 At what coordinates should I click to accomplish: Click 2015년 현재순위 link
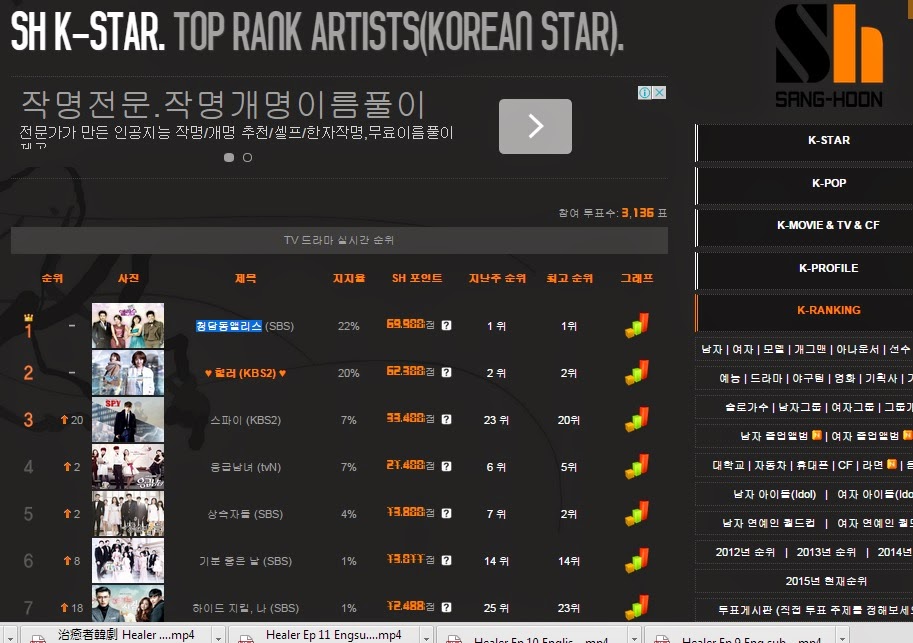pos(826,581)
